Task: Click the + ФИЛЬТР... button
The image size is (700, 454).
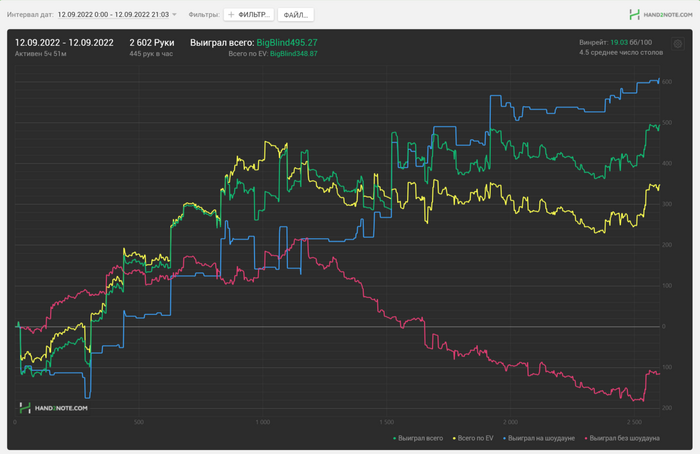Action: tap(249, 15)
